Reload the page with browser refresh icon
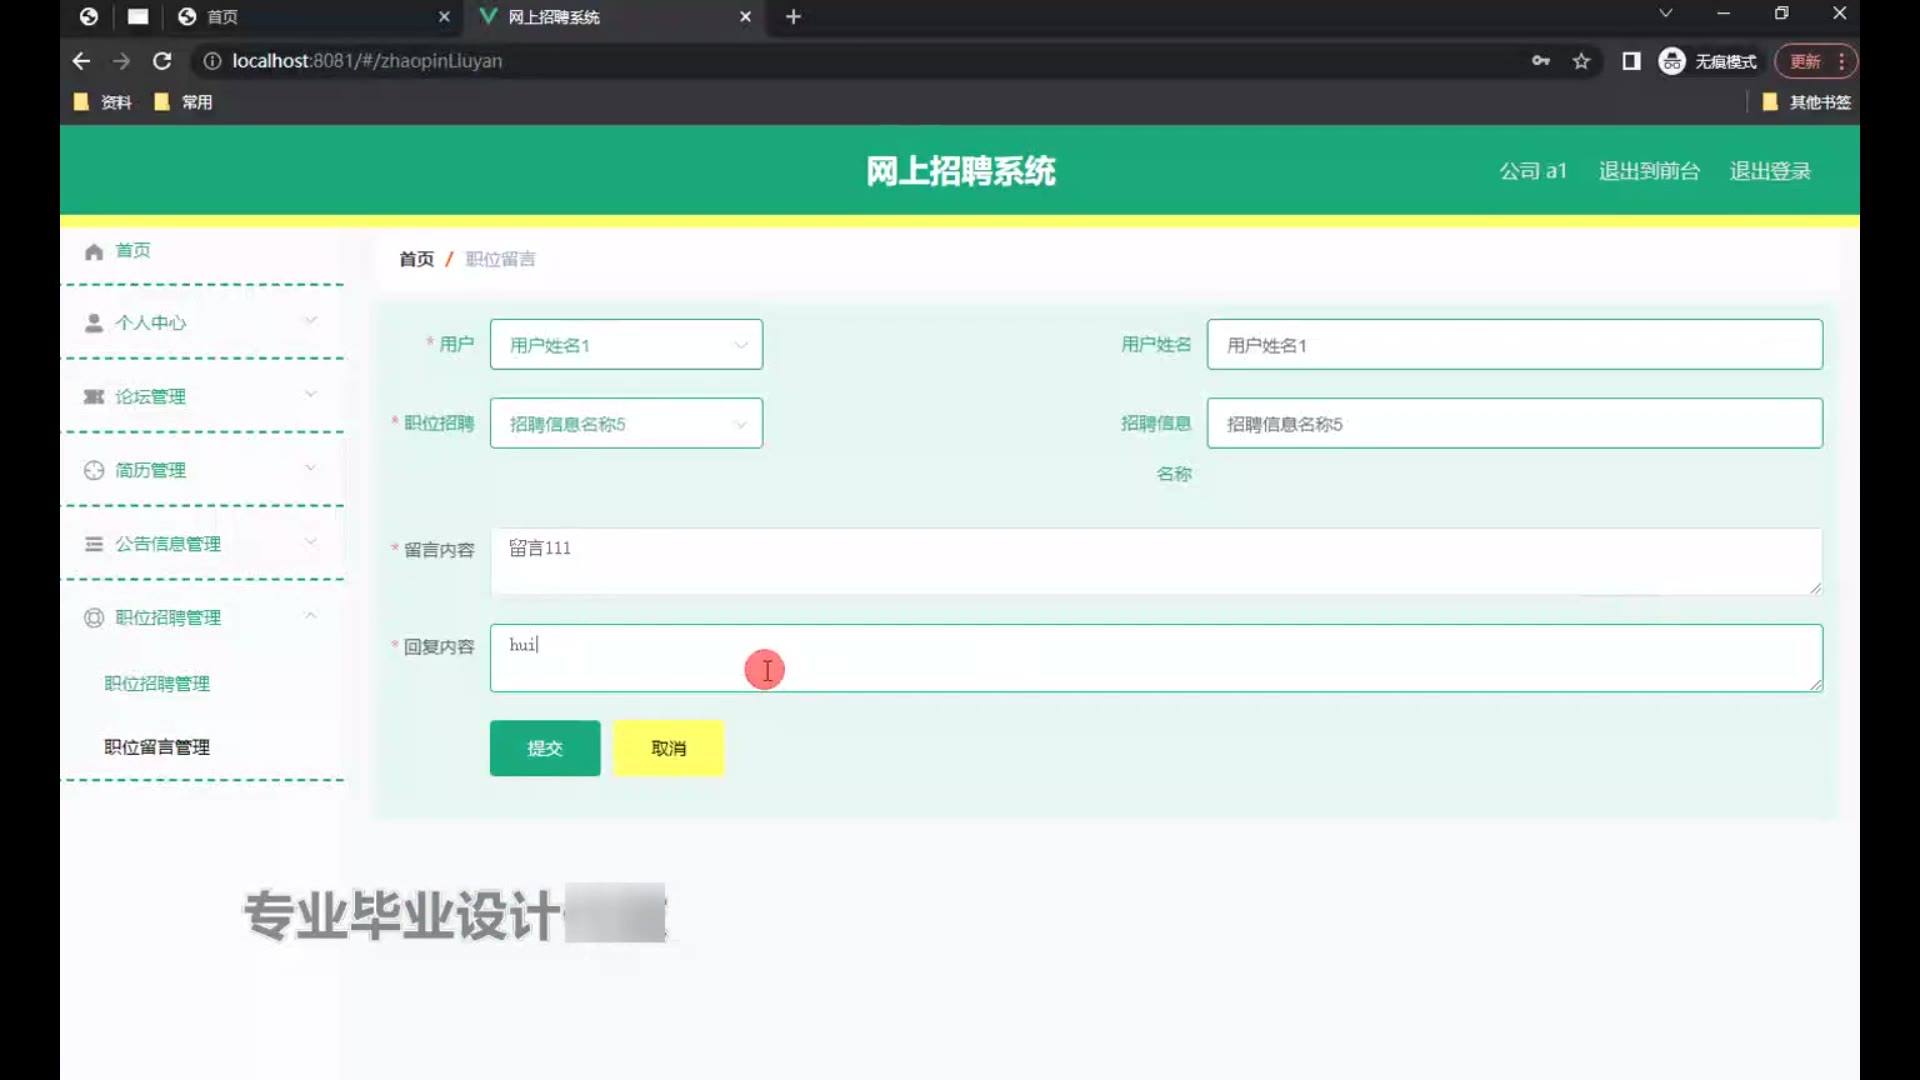 162,61
